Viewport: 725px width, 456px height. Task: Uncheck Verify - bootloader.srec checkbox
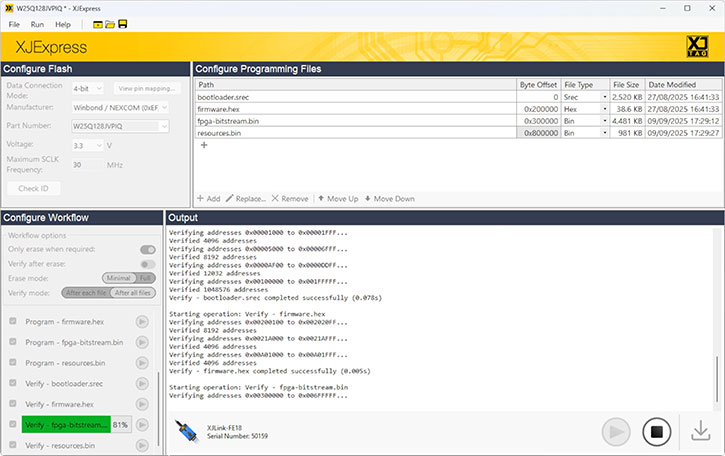click(13, 383)
